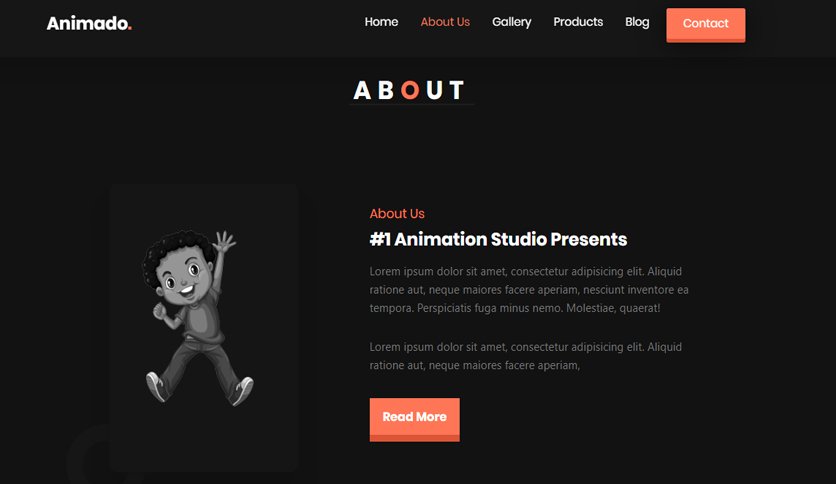
Task: Select the jumping cartoon boy image
Action: pyautogui.click(x=198, y=318)
